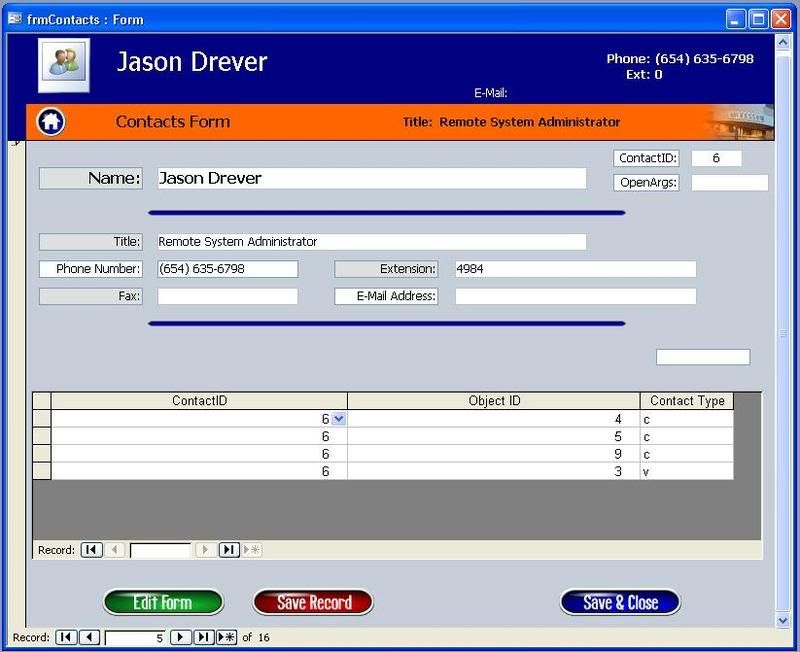Click Object ID cell showing 4
800x652 pixels.
tap(494, 419)
